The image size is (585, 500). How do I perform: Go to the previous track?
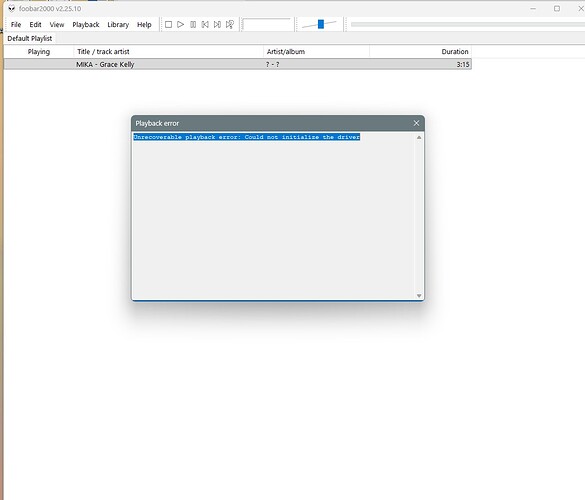pos(205,25)
